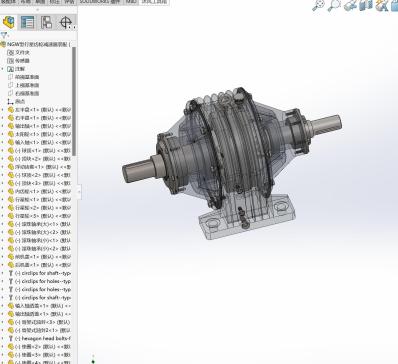Switch to the PropertyManager tab icon
398x364 pixels.
click(27, 22)
